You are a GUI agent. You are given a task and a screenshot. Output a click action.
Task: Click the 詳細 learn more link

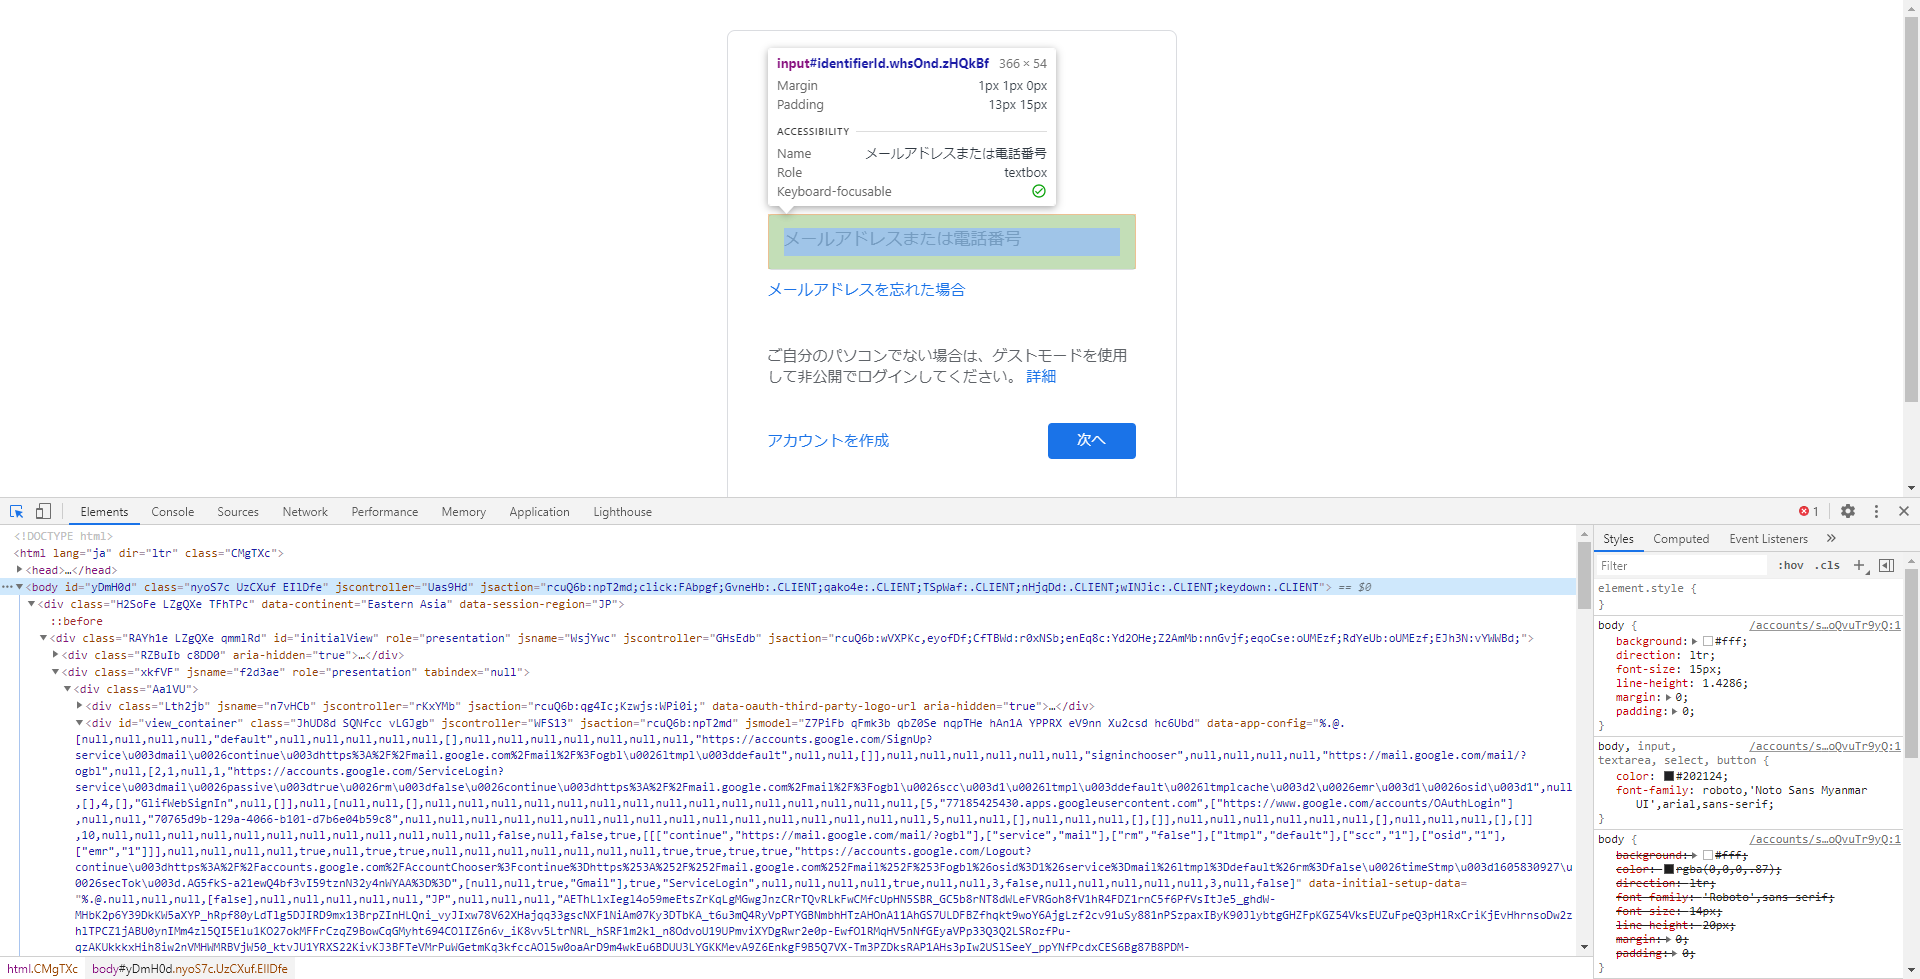(x=1041, y=376)
